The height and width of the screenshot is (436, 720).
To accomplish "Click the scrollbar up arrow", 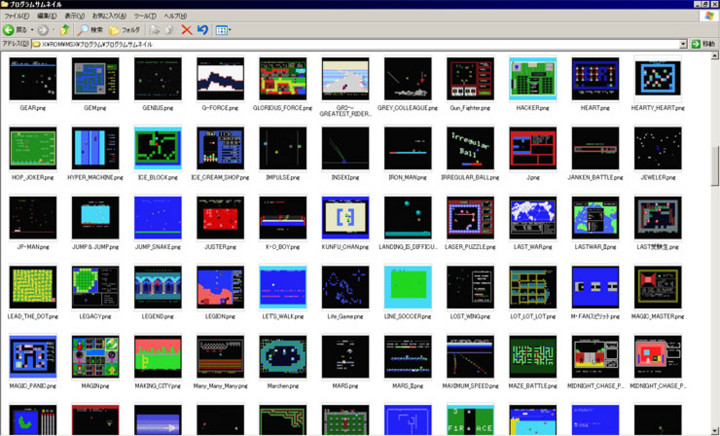I will click(714, 56).
